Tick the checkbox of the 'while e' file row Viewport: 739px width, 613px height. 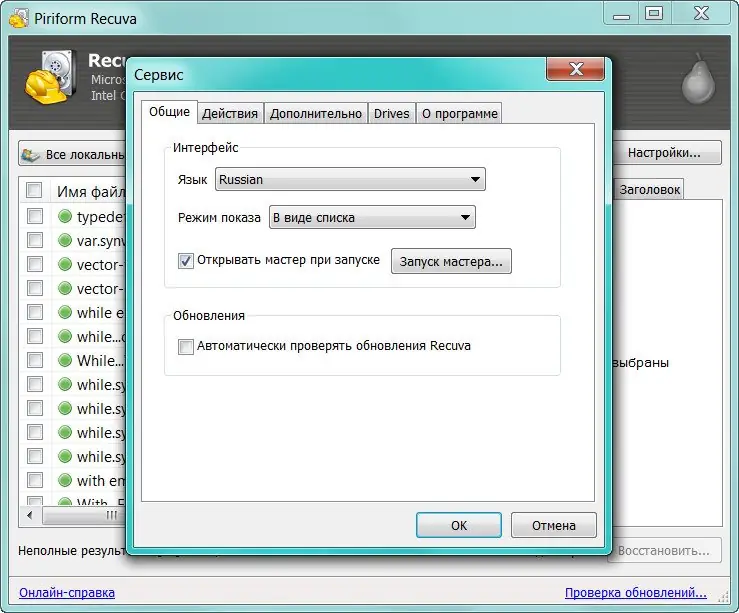coord(35,312)
